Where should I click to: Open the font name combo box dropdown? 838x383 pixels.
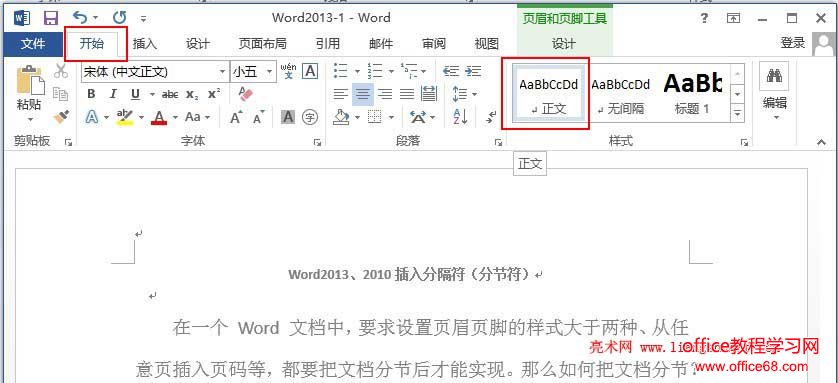click(x=223, y=71)
